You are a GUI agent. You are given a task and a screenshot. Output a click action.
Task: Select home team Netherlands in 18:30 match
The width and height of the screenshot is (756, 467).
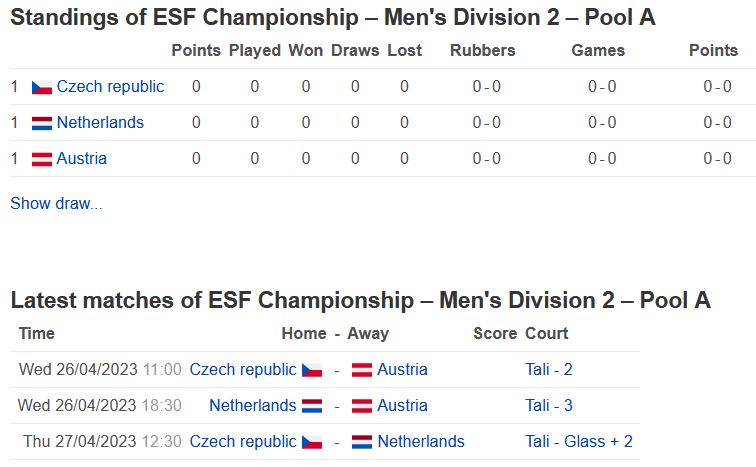(x=253, y=405)
